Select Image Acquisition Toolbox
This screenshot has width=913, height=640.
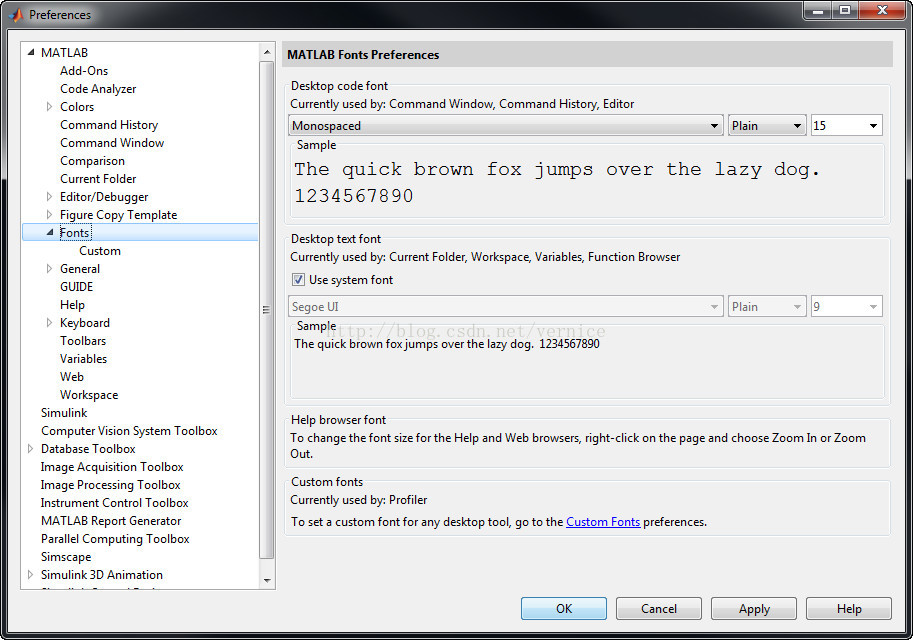pos(112,467)
